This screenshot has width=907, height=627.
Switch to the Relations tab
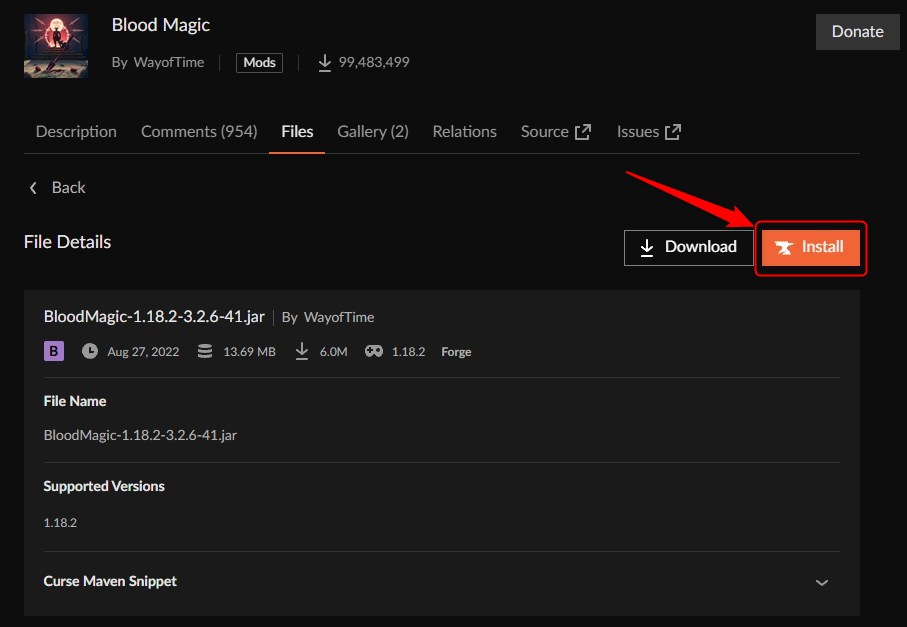[464, 132]
